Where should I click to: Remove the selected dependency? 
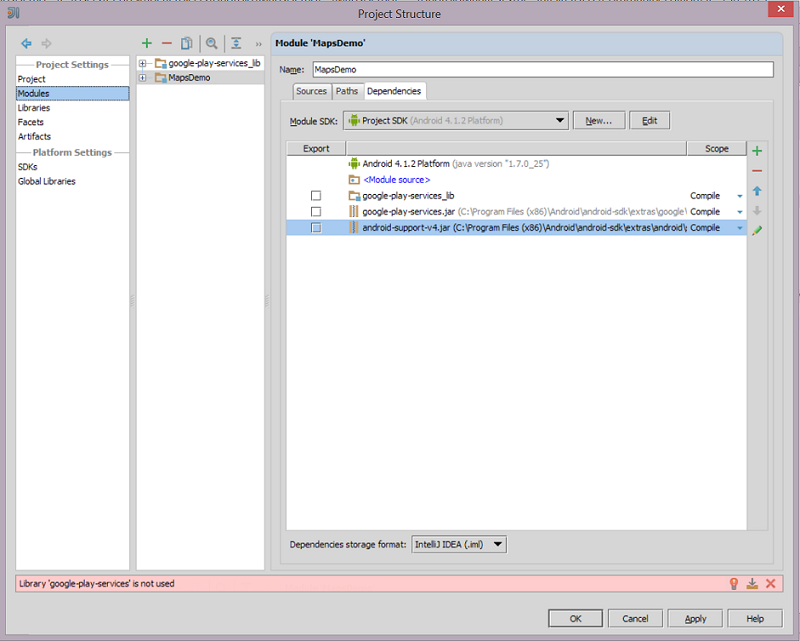(757, 171)
